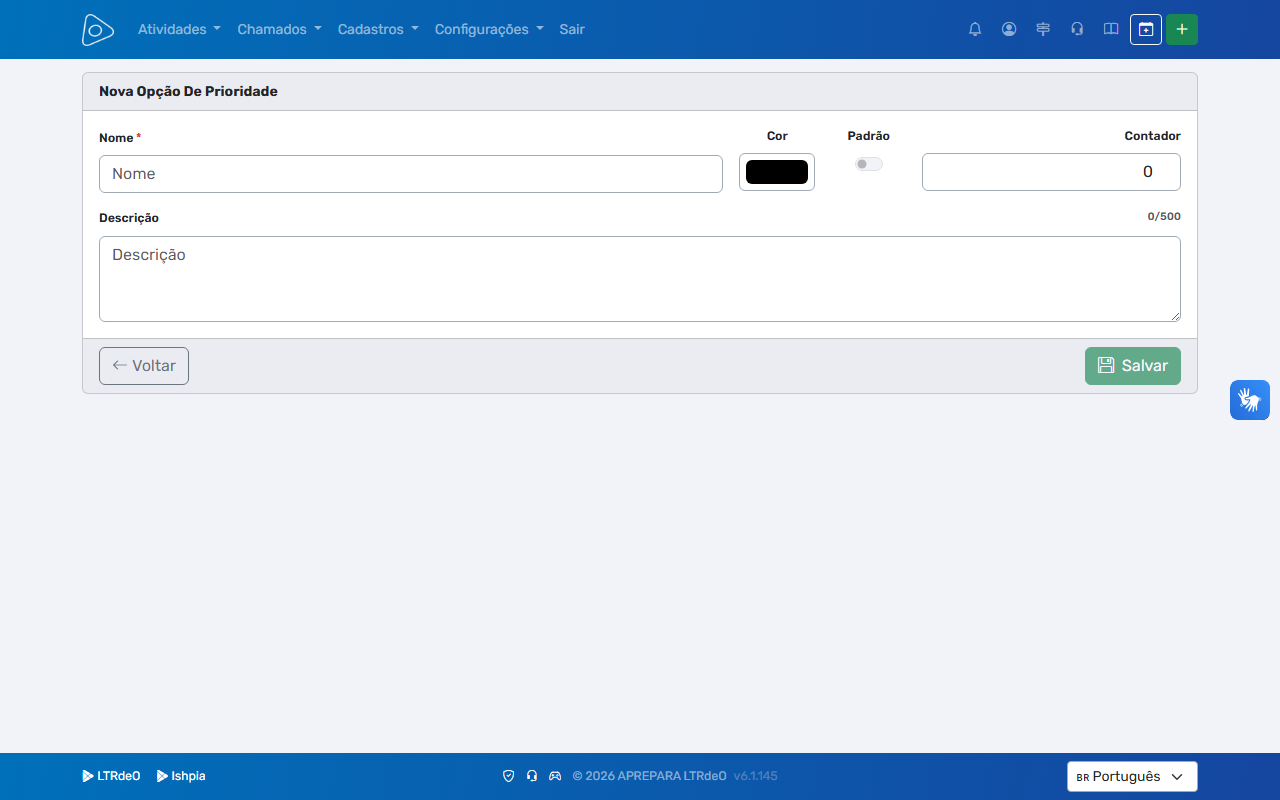The height and width of the screenshot is (800, 1280).
Task: Open the sign language accessibility widget
Action: tap(1250, 400)
